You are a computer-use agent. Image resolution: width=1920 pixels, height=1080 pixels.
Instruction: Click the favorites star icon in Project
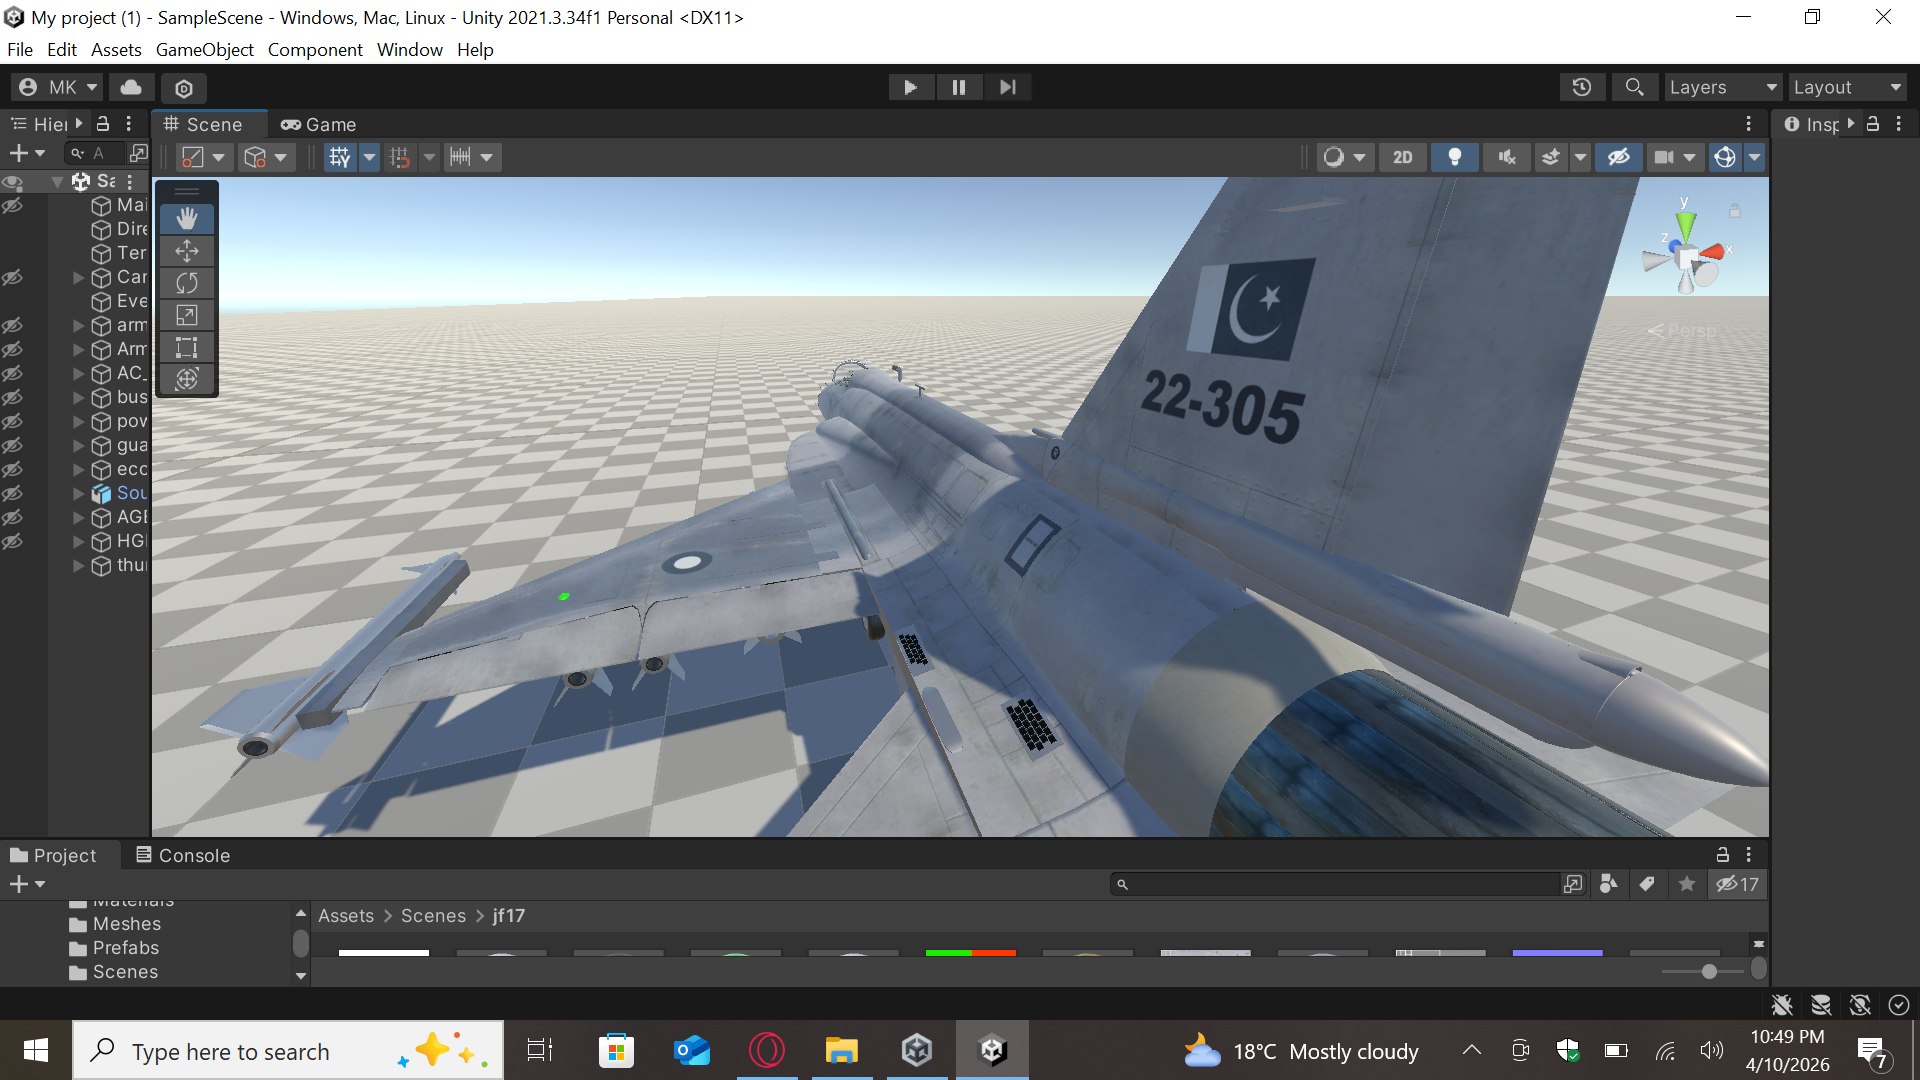[1687, 884]
